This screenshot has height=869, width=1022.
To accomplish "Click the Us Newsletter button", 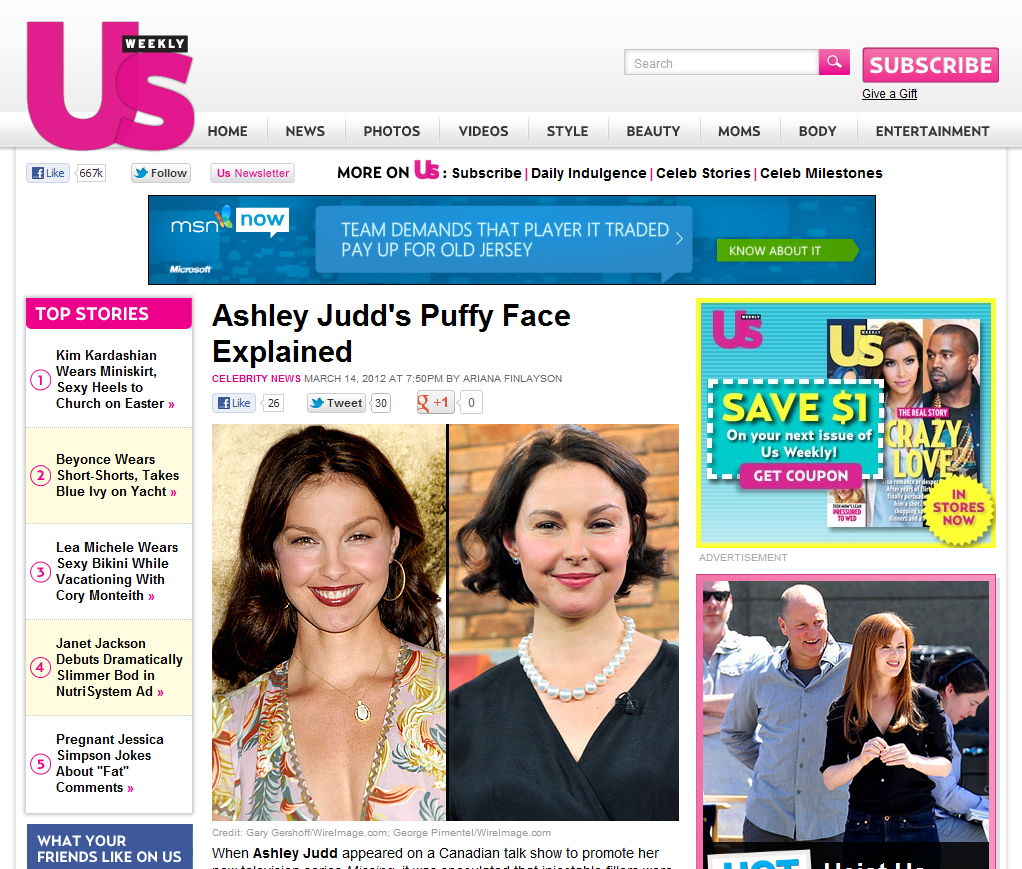I will (252, 173).
